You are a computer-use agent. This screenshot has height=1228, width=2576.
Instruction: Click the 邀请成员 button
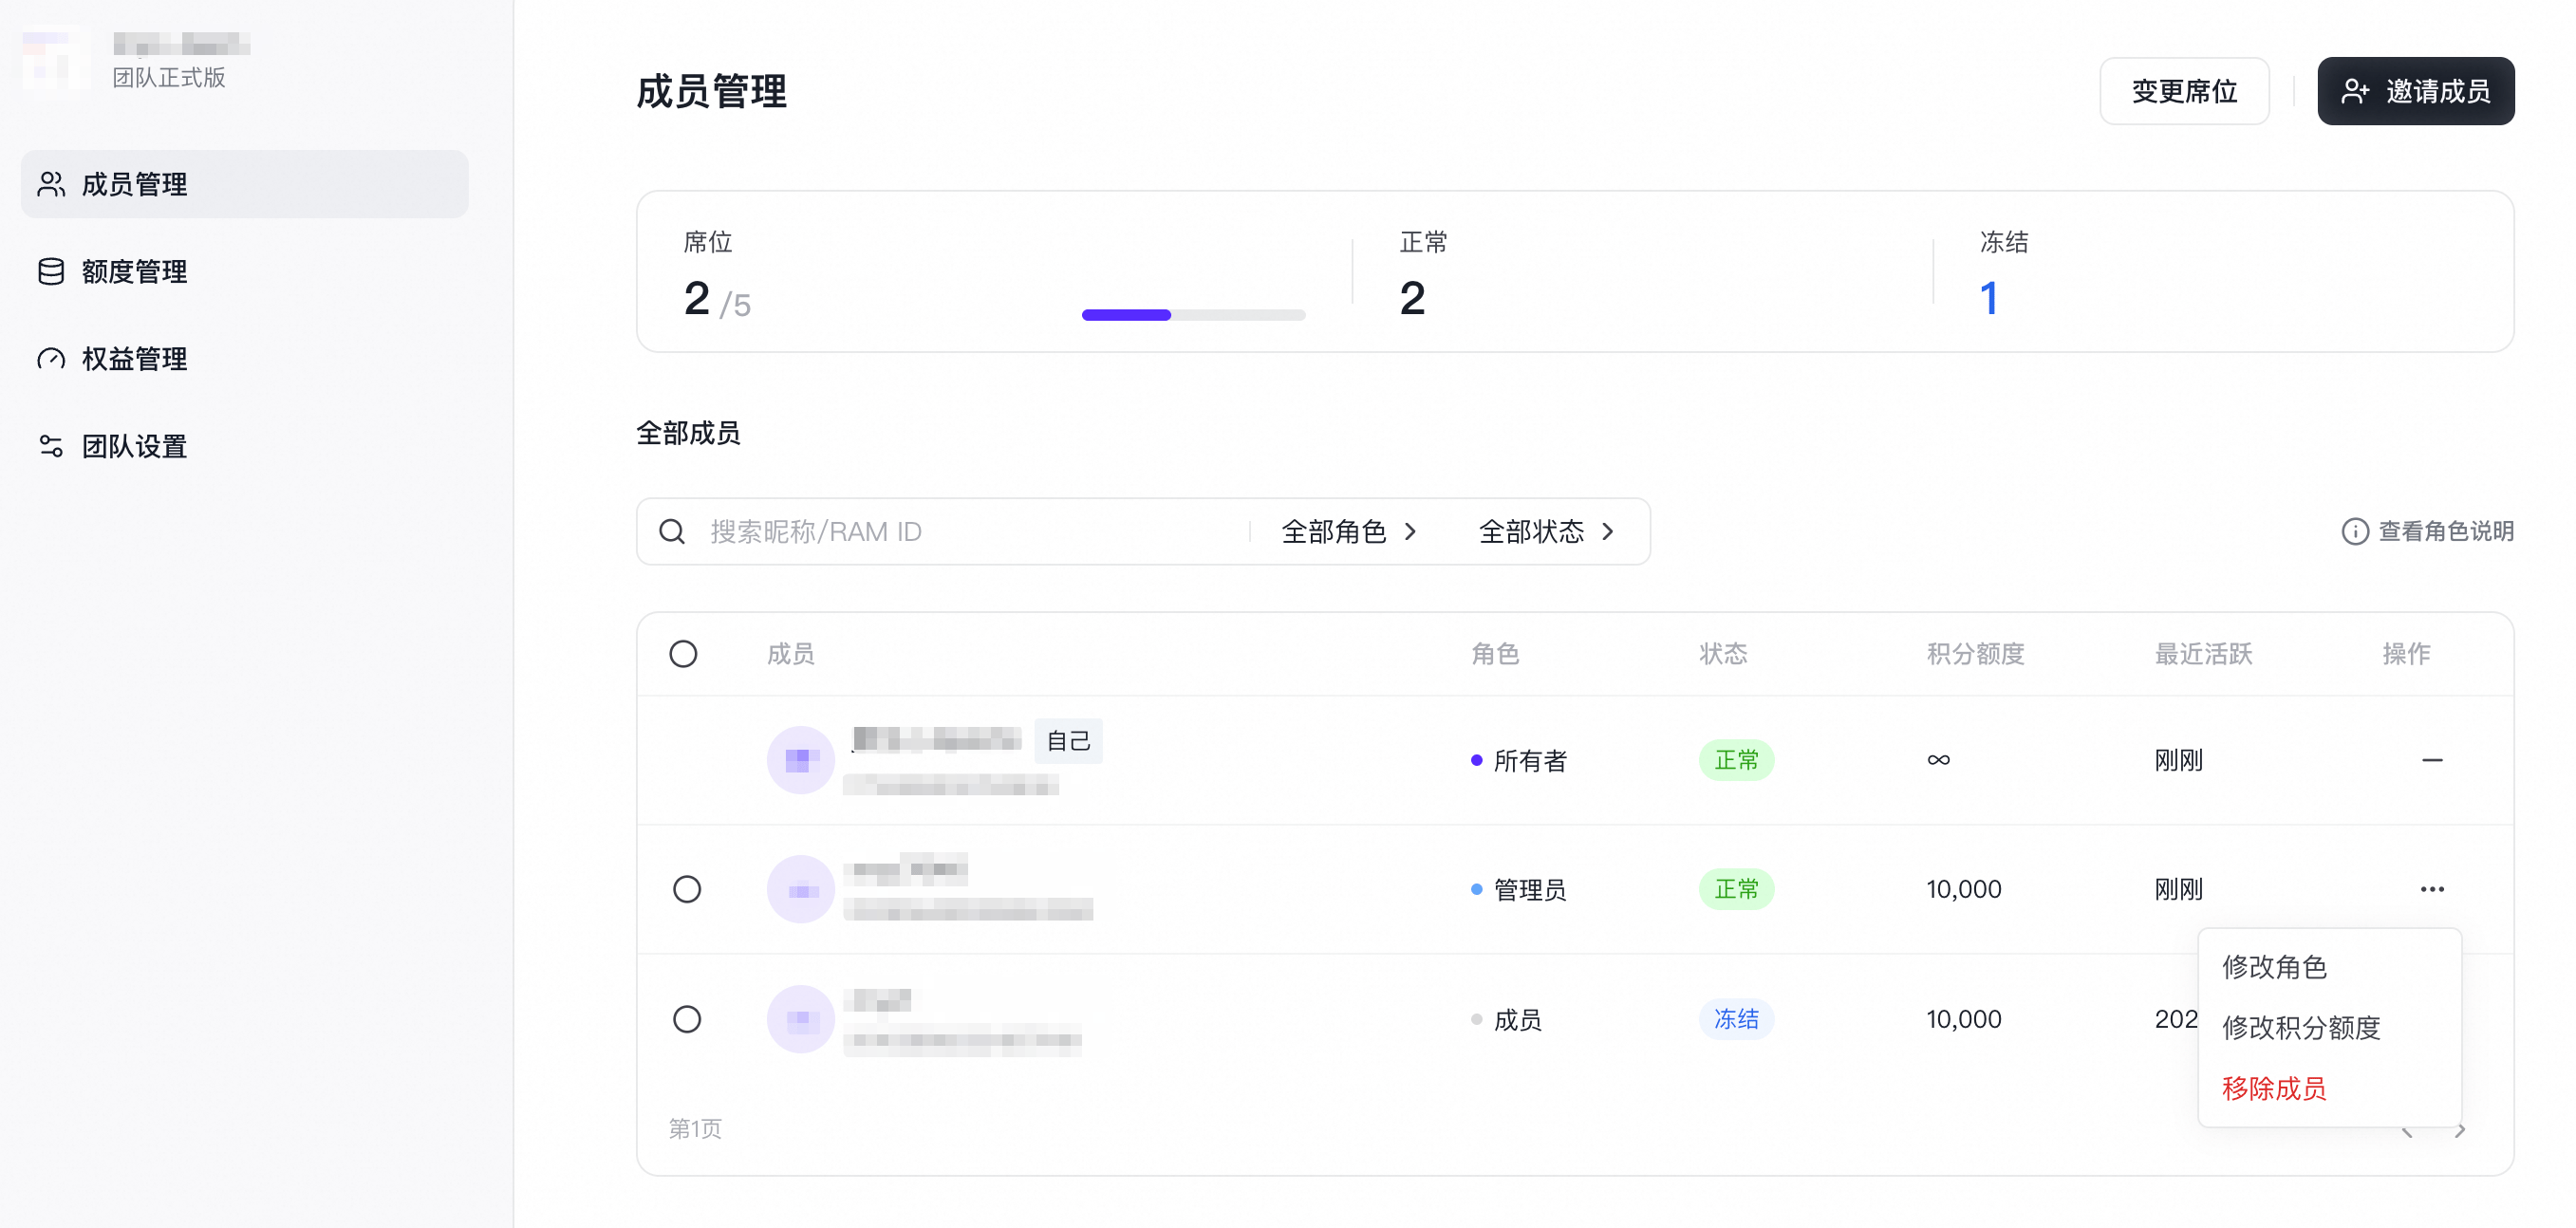[x=2415, y=91]
